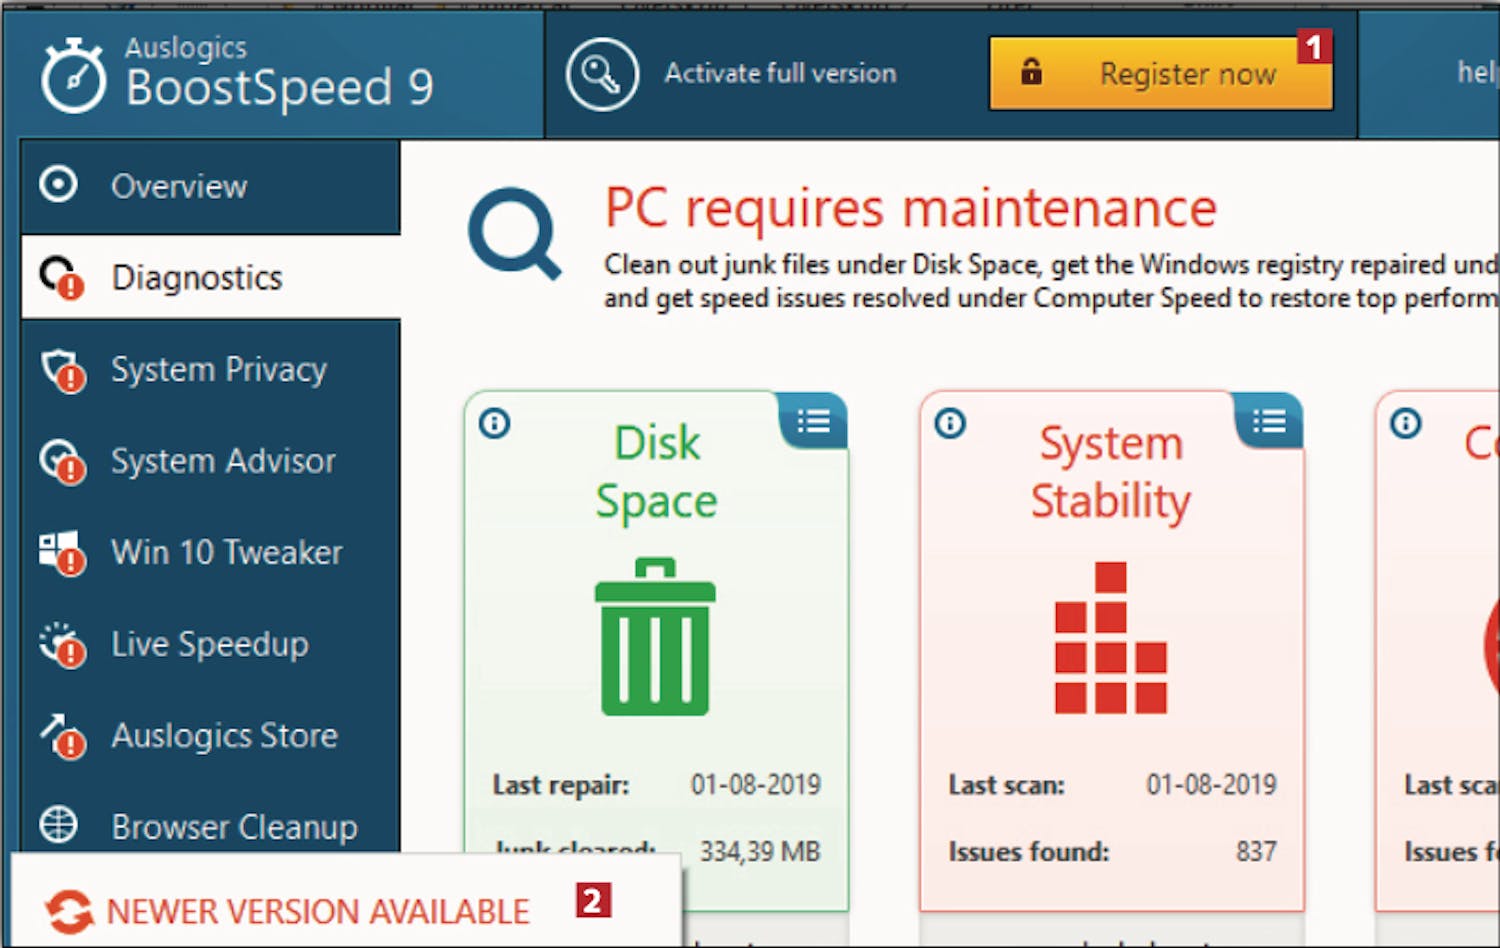Open Disk Space info icon
1500x948 pixels.
494,423
